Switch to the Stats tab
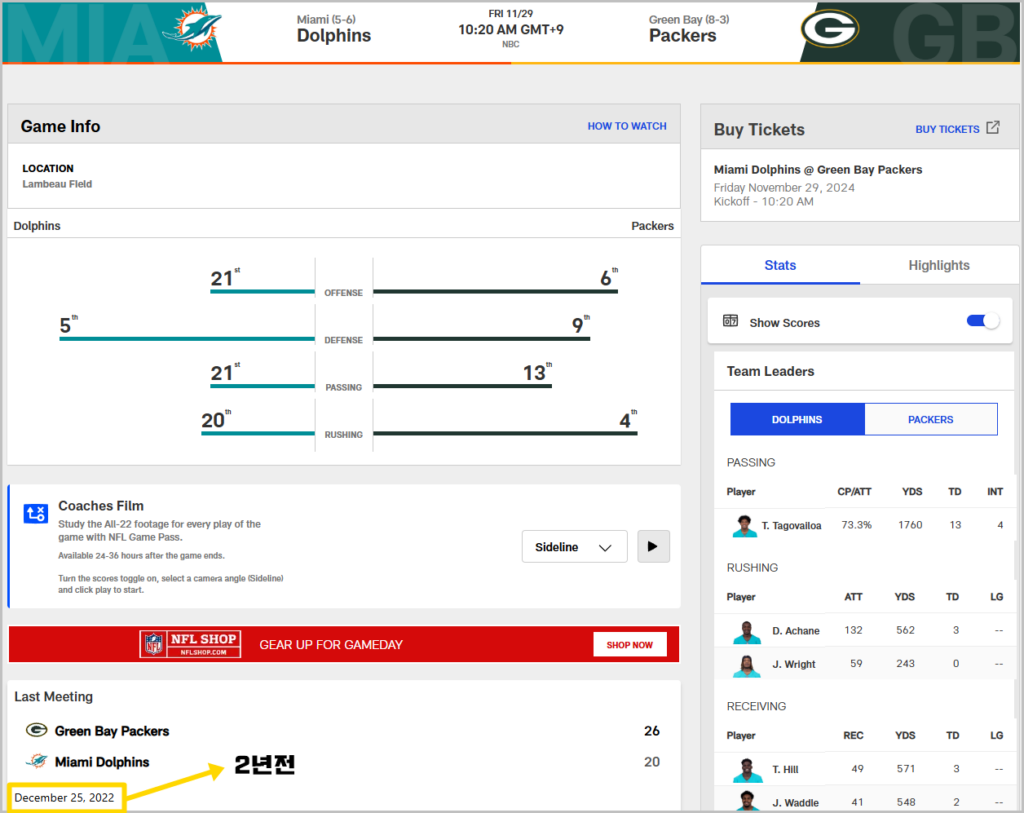 coord(780,265)
